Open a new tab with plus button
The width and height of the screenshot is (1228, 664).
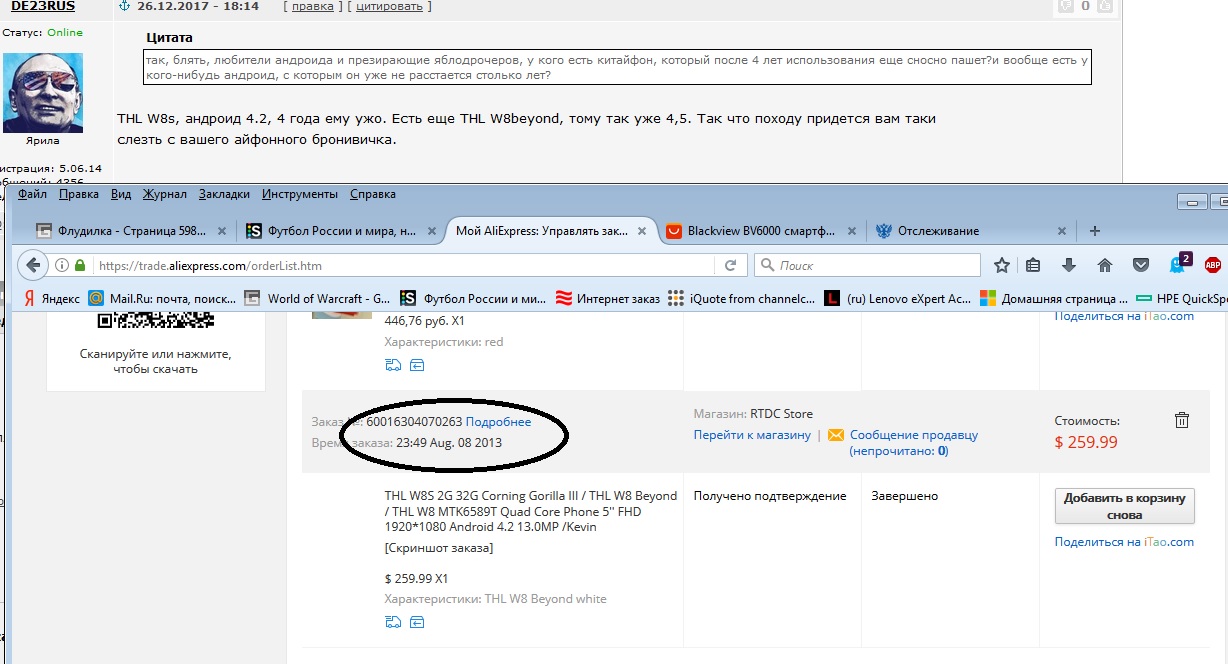point(1095,230)
